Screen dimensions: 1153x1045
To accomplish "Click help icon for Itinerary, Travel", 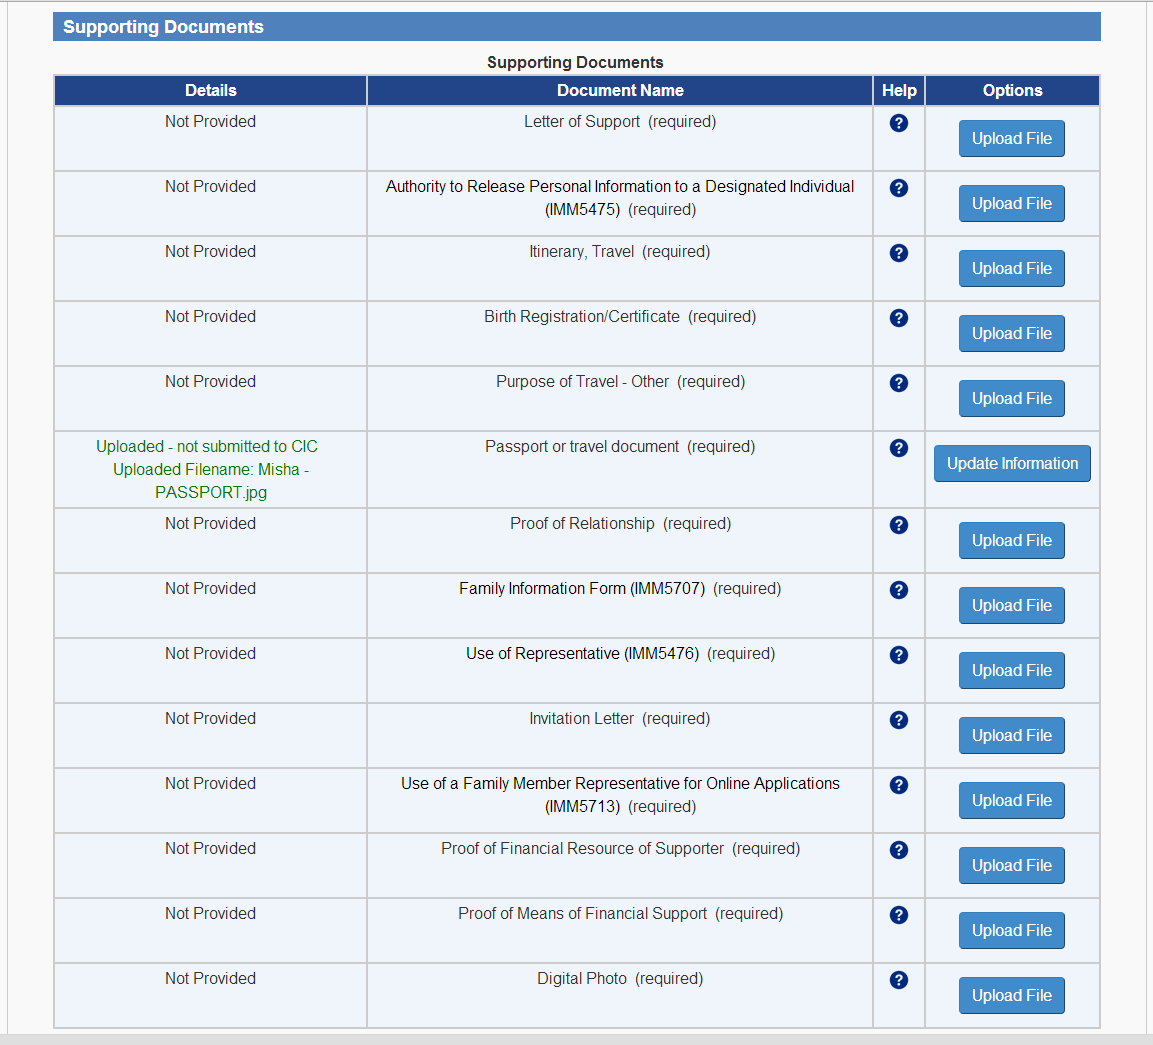I will point(899,253).
